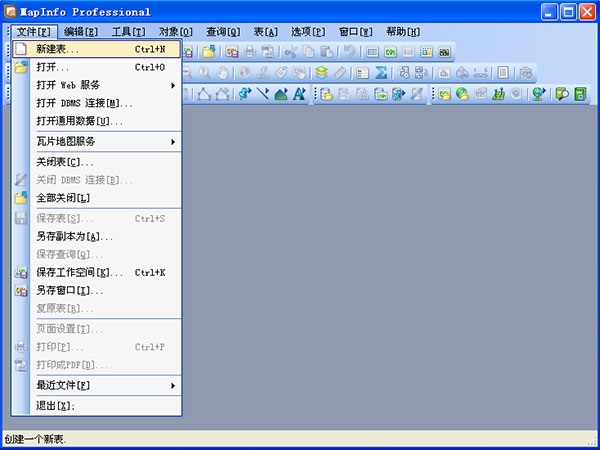This screenshot has height=450, width=600.
Task: Click the help question-mark zoom icon
Action: pos(204,73)
